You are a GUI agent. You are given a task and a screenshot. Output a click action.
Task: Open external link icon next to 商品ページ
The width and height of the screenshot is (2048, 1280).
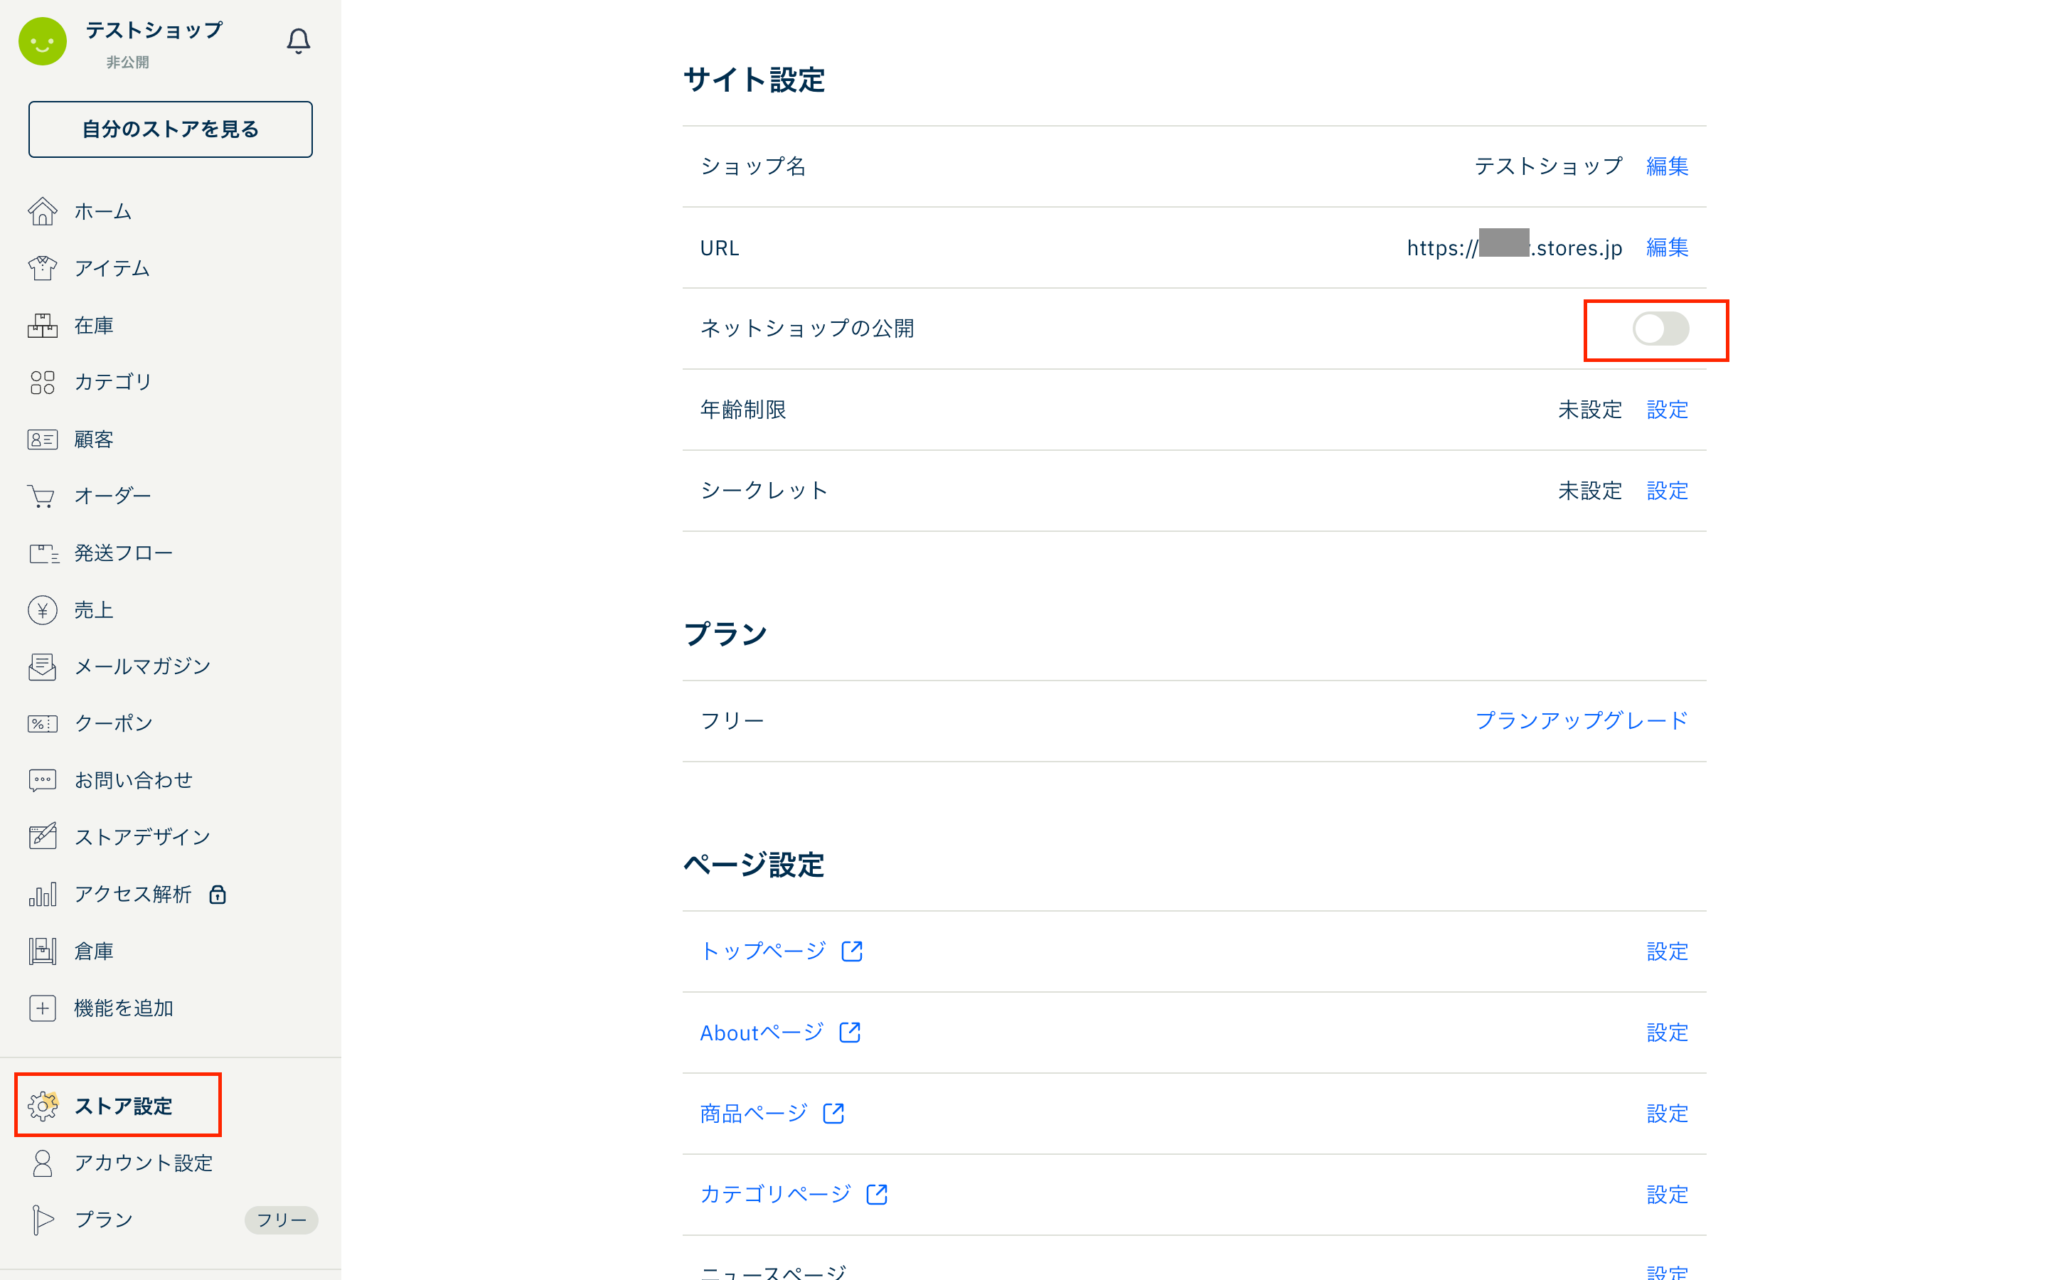coord(833,1113)
